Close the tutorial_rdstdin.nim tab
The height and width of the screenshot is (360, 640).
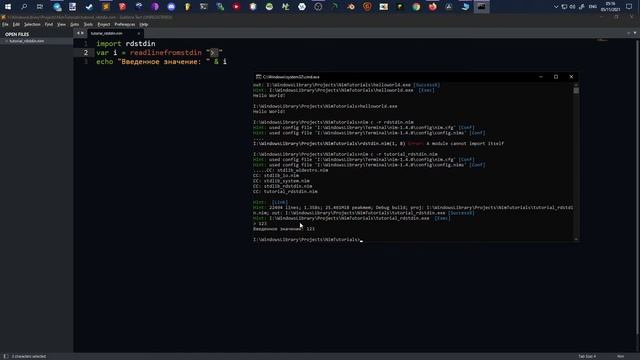coord(139,33)
